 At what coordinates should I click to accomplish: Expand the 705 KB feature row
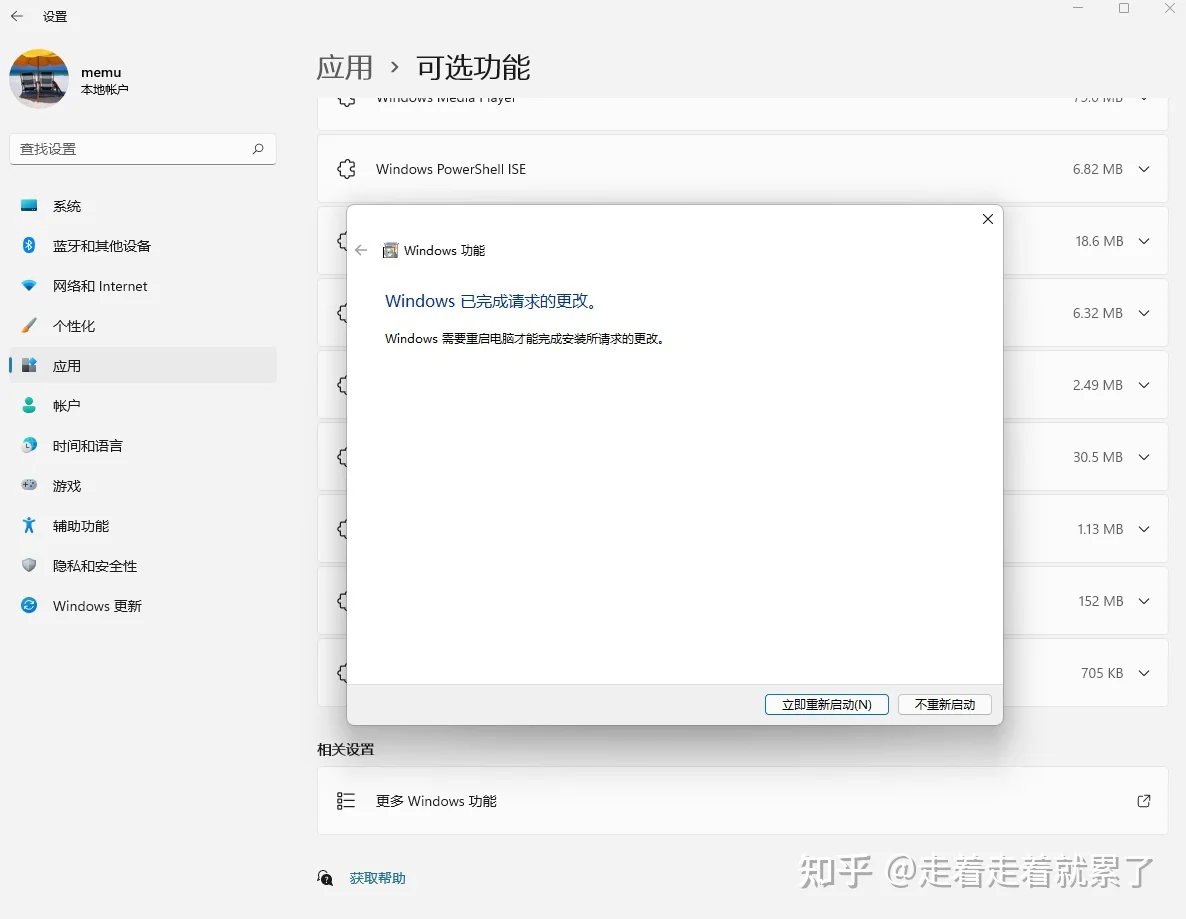pyautogui.click(x=1144, y=672)
